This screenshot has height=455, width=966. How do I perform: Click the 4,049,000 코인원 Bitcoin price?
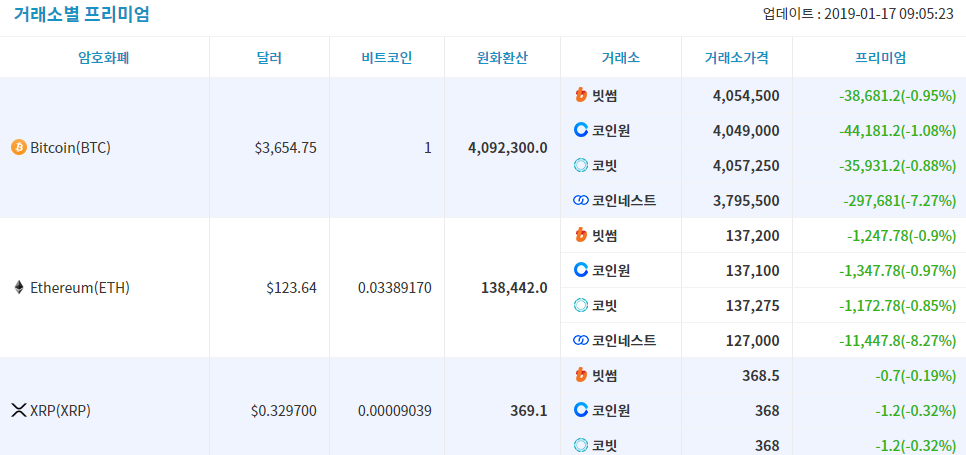pos(747,131)
